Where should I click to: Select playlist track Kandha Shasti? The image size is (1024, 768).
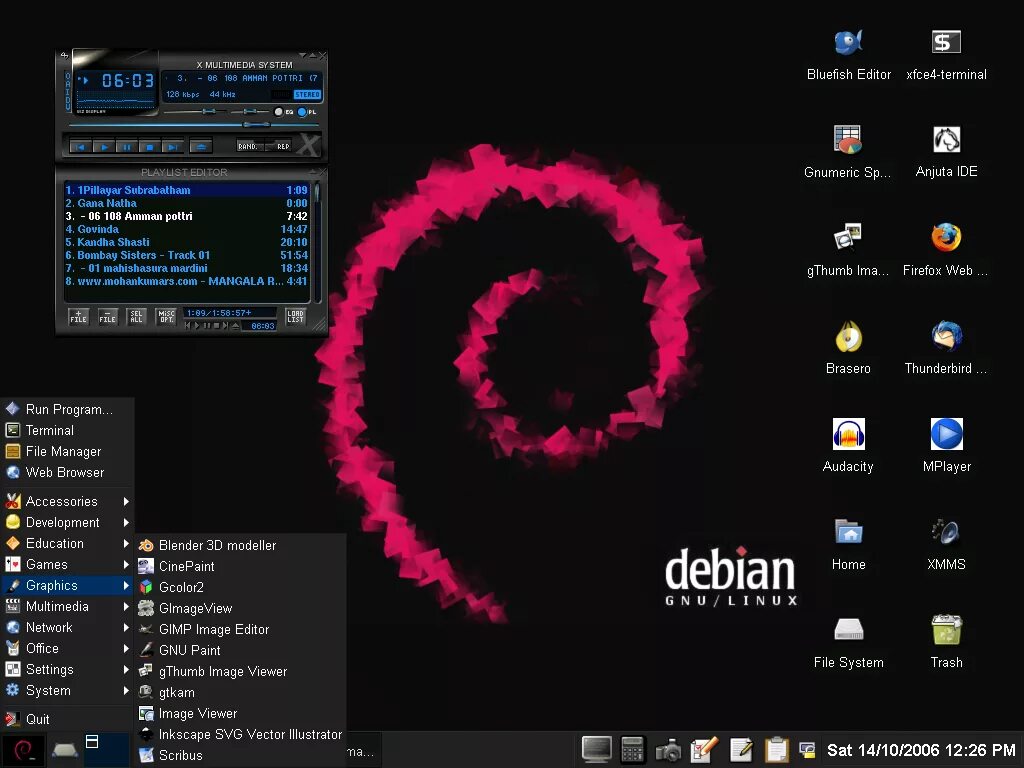click(186, 242)
